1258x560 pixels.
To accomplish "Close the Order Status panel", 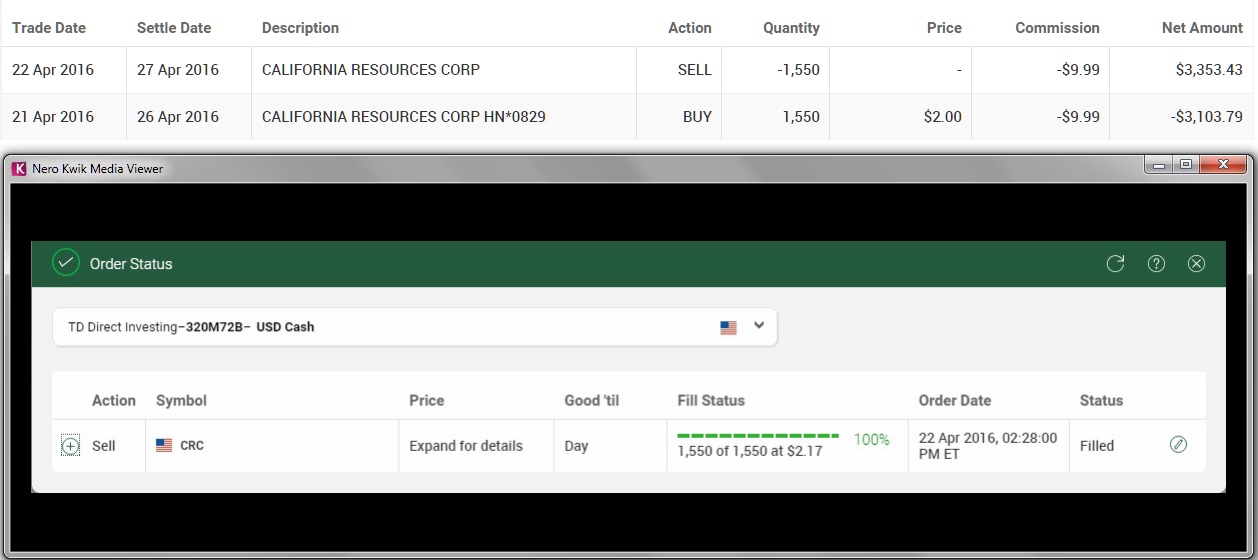I will [x=1196, y=264].
